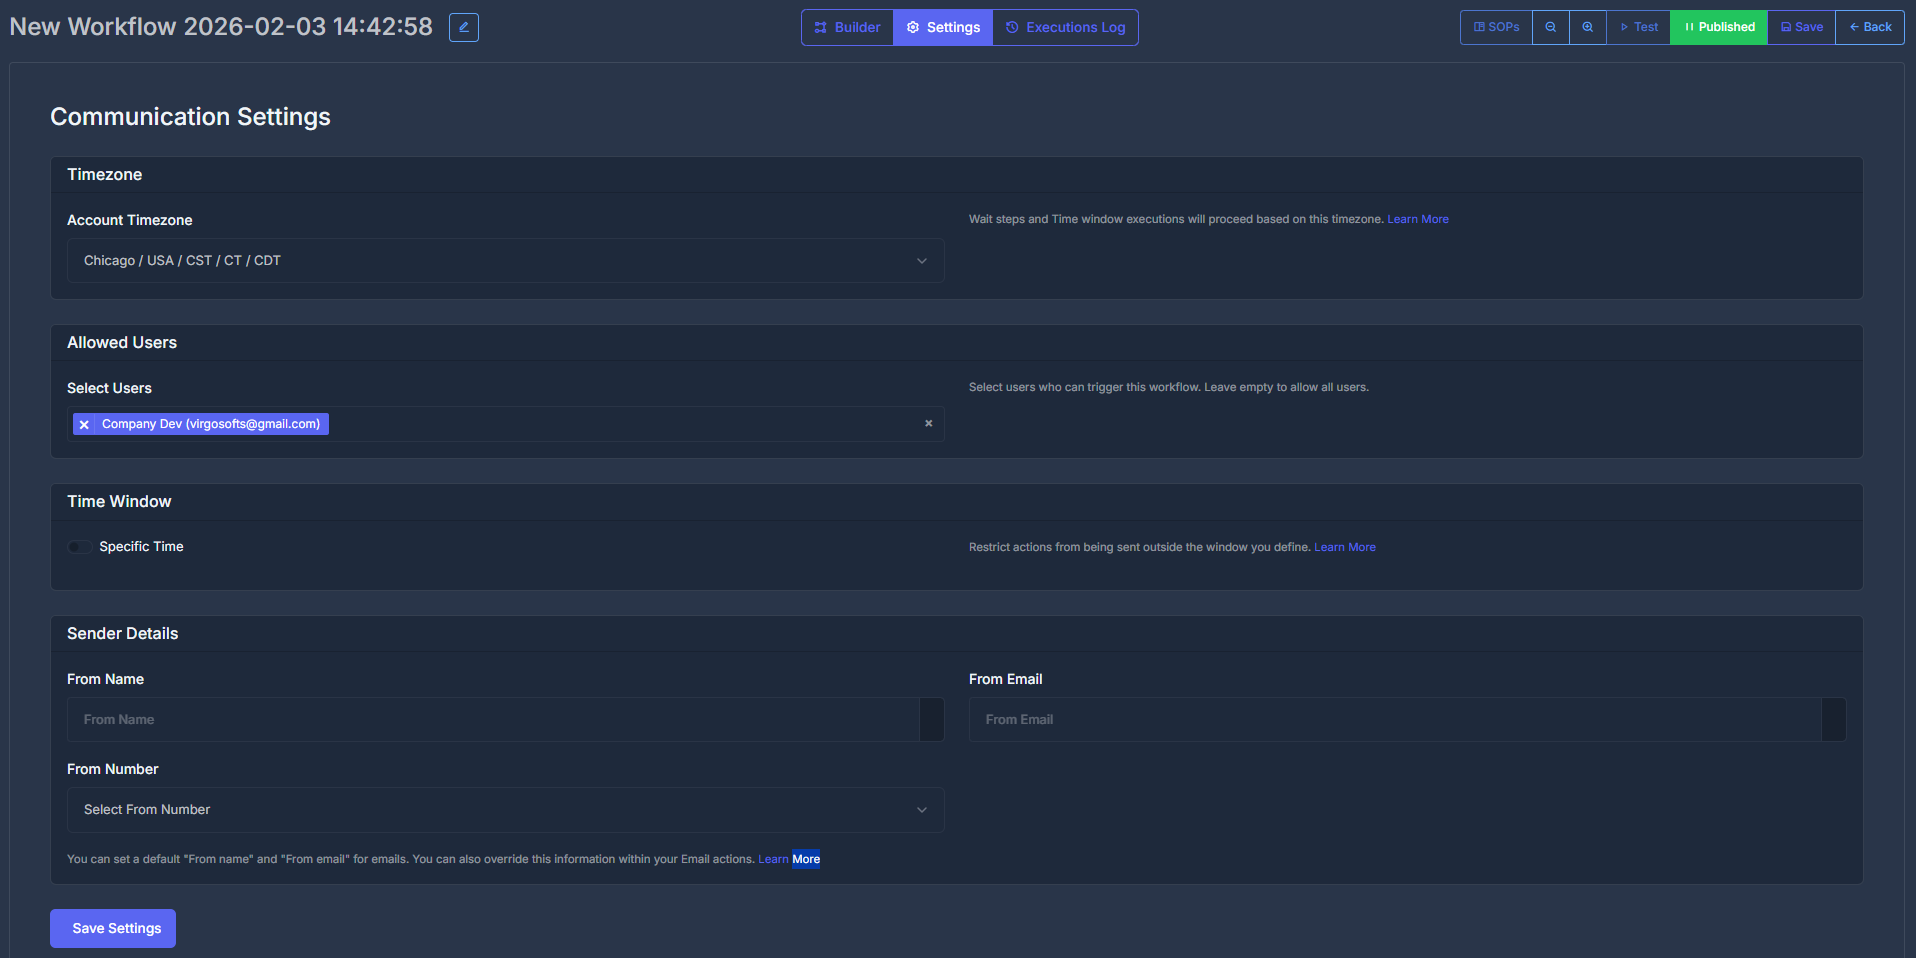The height and width of the screenshot is (958, 1916).
Task: Open the SOPs panel
Action: [1494, 27]
